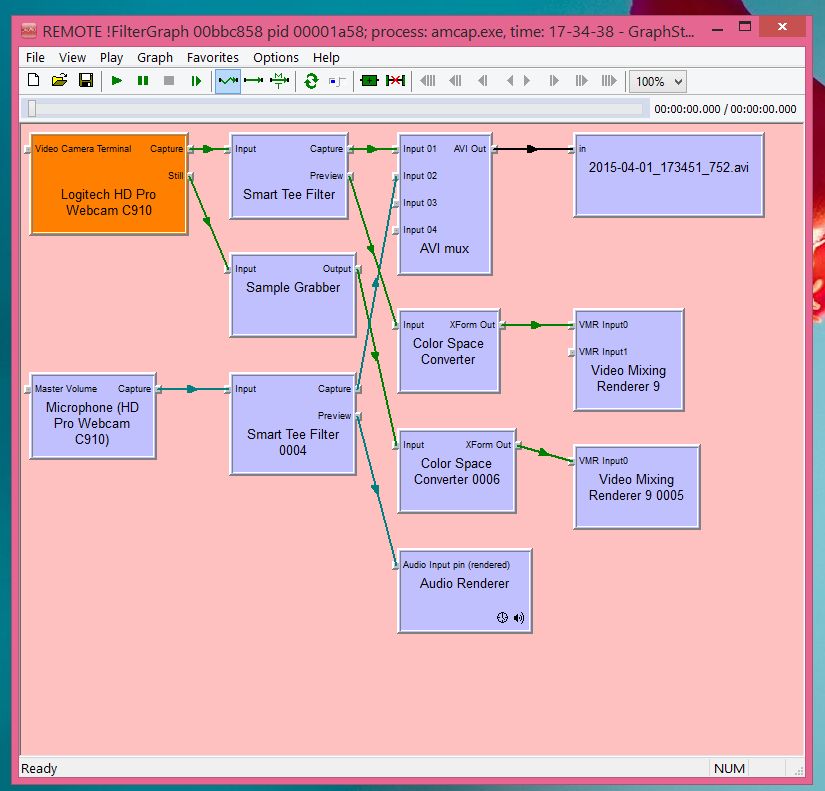Click the single-bar backward seek button
Image resolution: width=825 pixels, height=791 pixels.
point(482,81)
